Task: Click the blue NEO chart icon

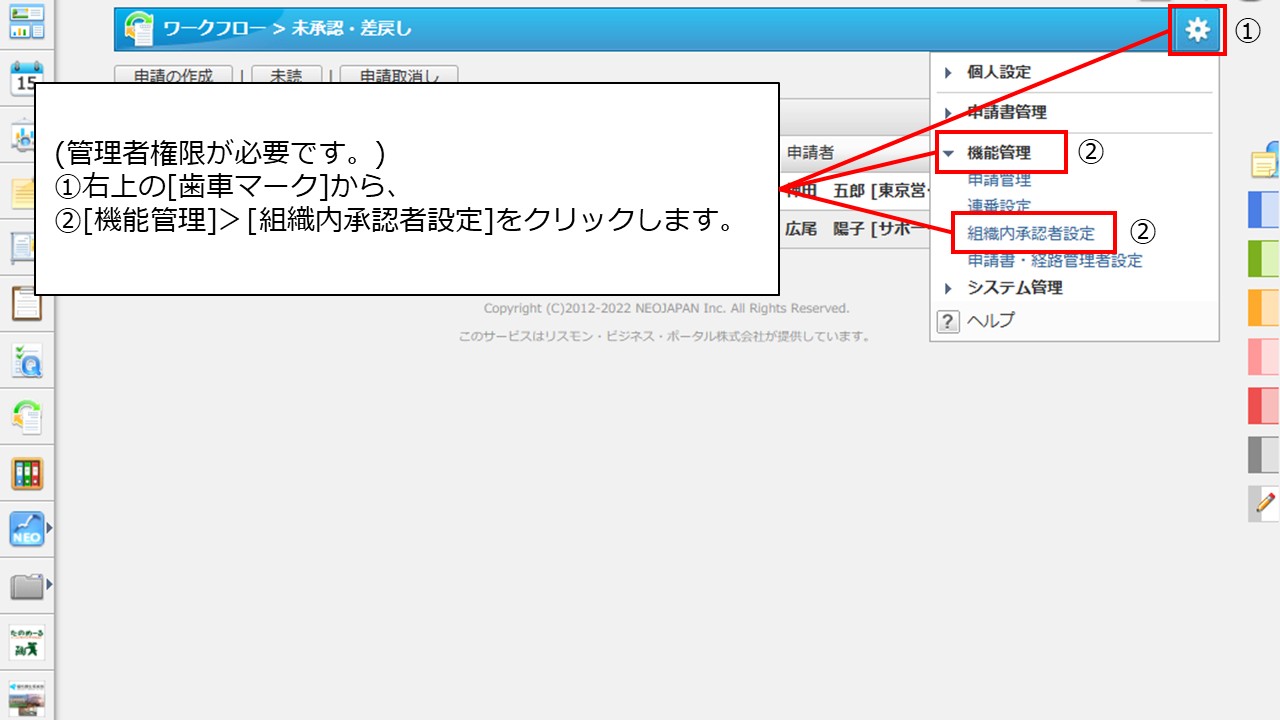Action: pyautogui.click(x=26, y=529)
